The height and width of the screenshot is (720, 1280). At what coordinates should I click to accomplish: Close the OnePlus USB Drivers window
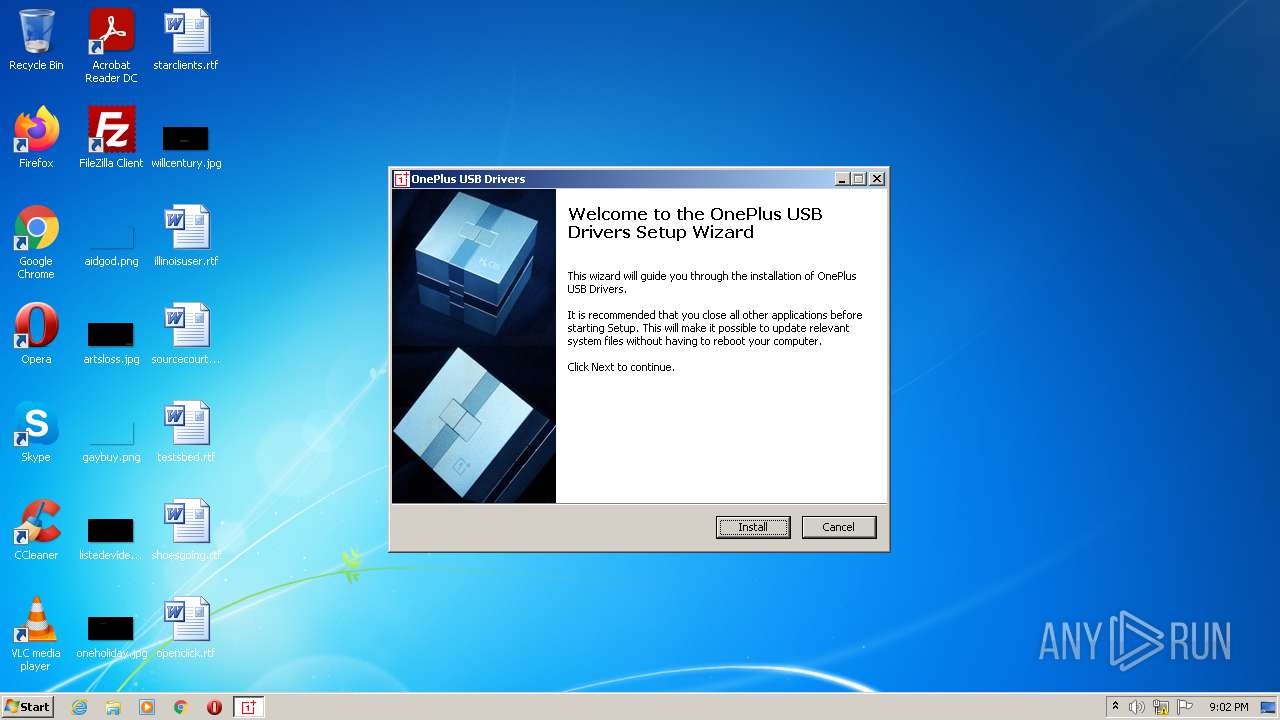877,179
